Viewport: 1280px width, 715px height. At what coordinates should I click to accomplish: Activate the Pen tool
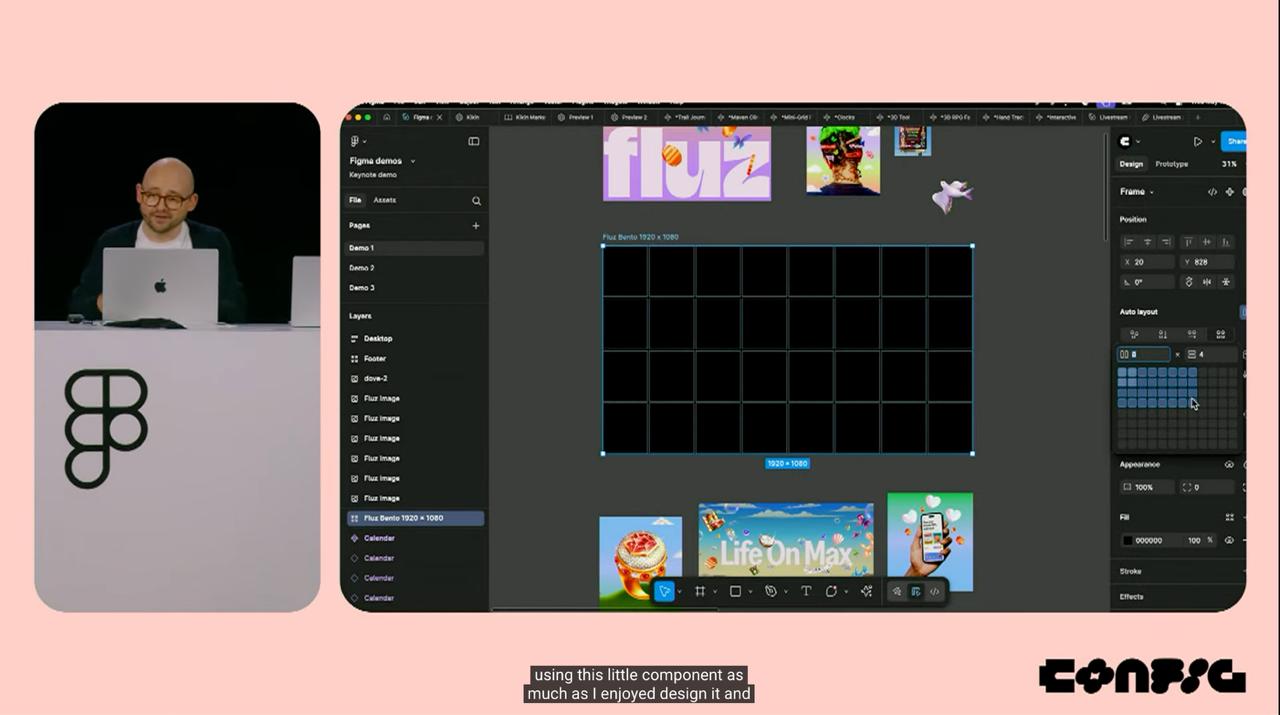[771, 592]
